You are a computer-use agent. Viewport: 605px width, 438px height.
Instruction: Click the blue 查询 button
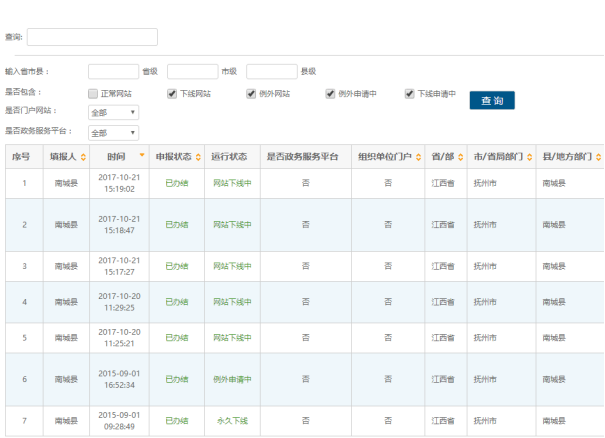point(492,100)
